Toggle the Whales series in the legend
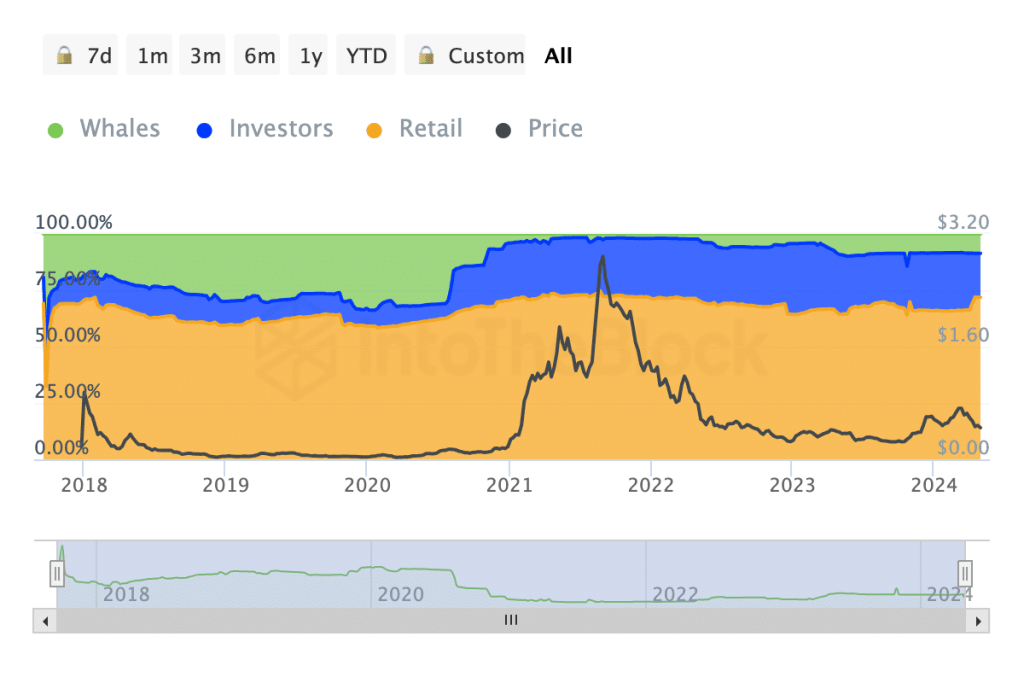 point(104,129)
